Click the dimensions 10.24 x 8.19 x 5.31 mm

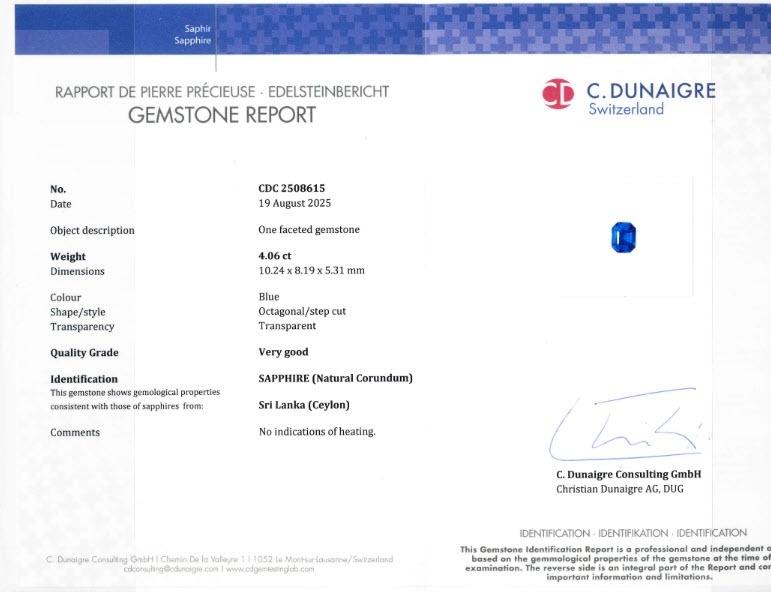pyautogui.click(x=311, y=270)
